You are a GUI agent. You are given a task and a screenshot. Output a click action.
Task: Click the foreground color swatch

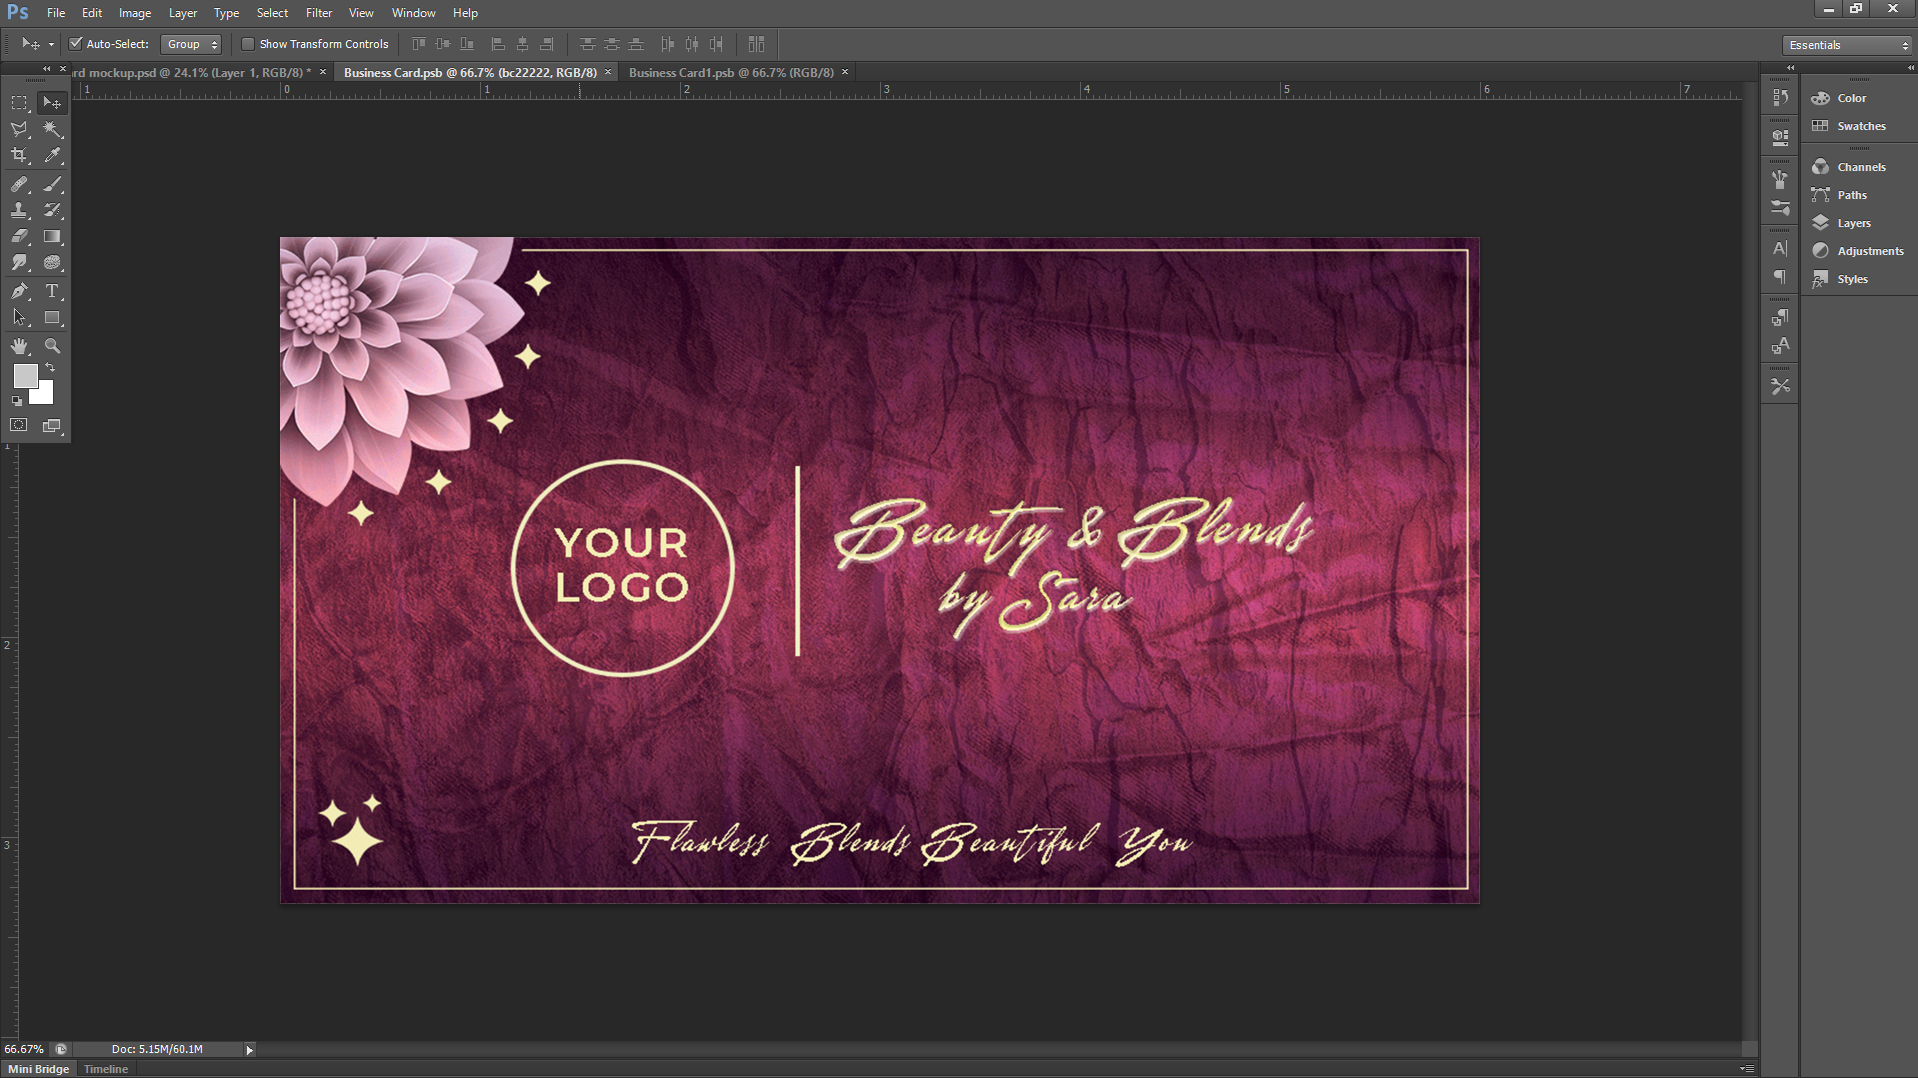[x=24, y=375]
